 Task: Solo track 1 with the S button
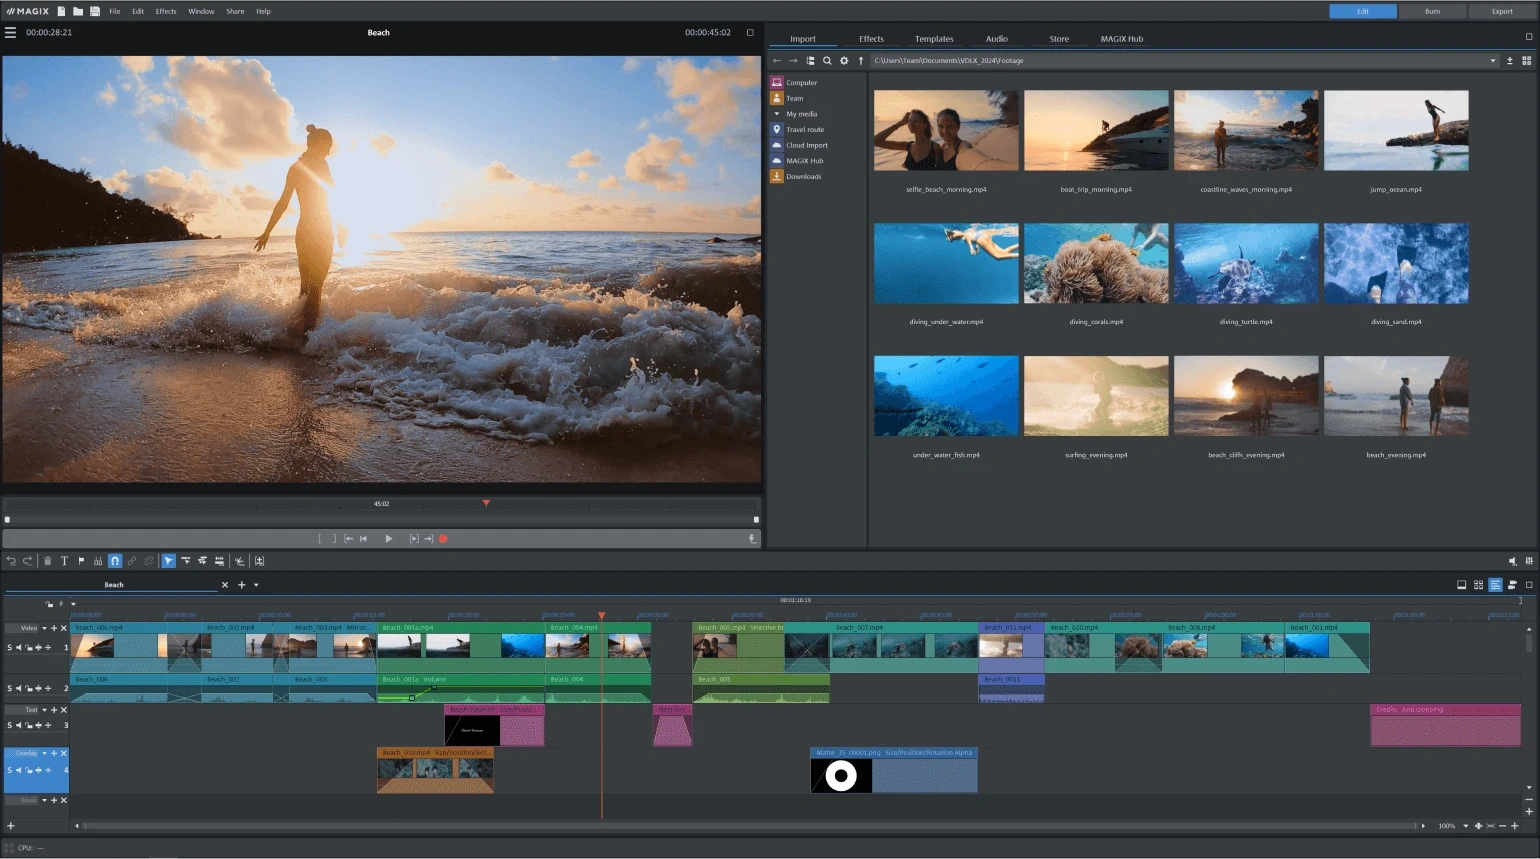click(x=10, y=648)
